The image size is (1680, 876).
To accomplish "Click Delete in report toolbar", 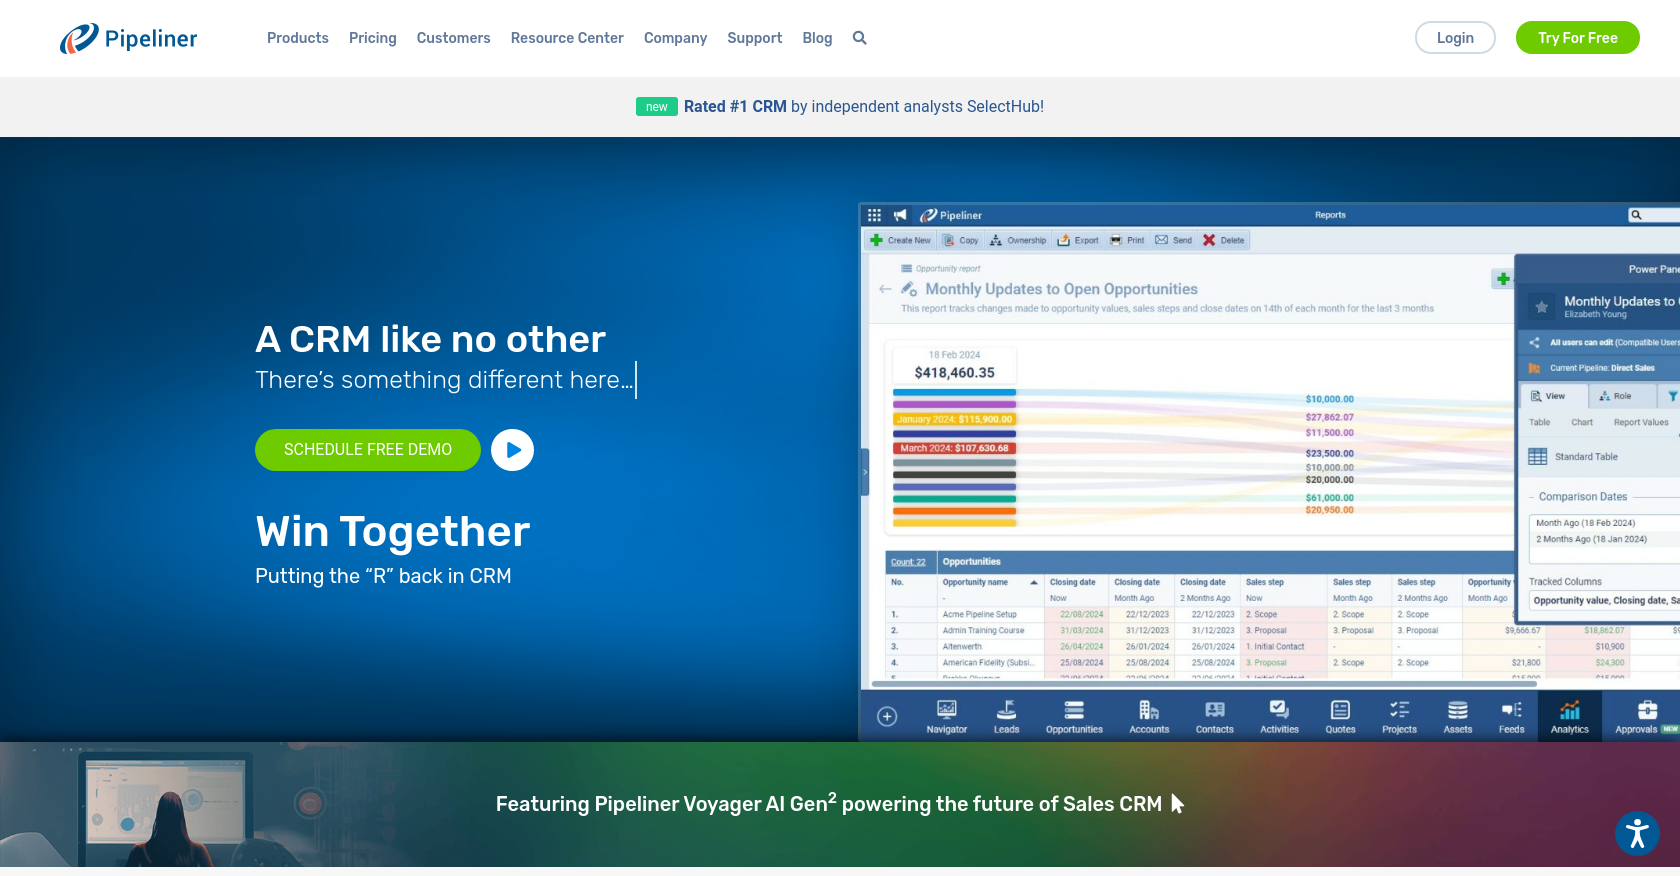I will click(x=1224, y=240).
